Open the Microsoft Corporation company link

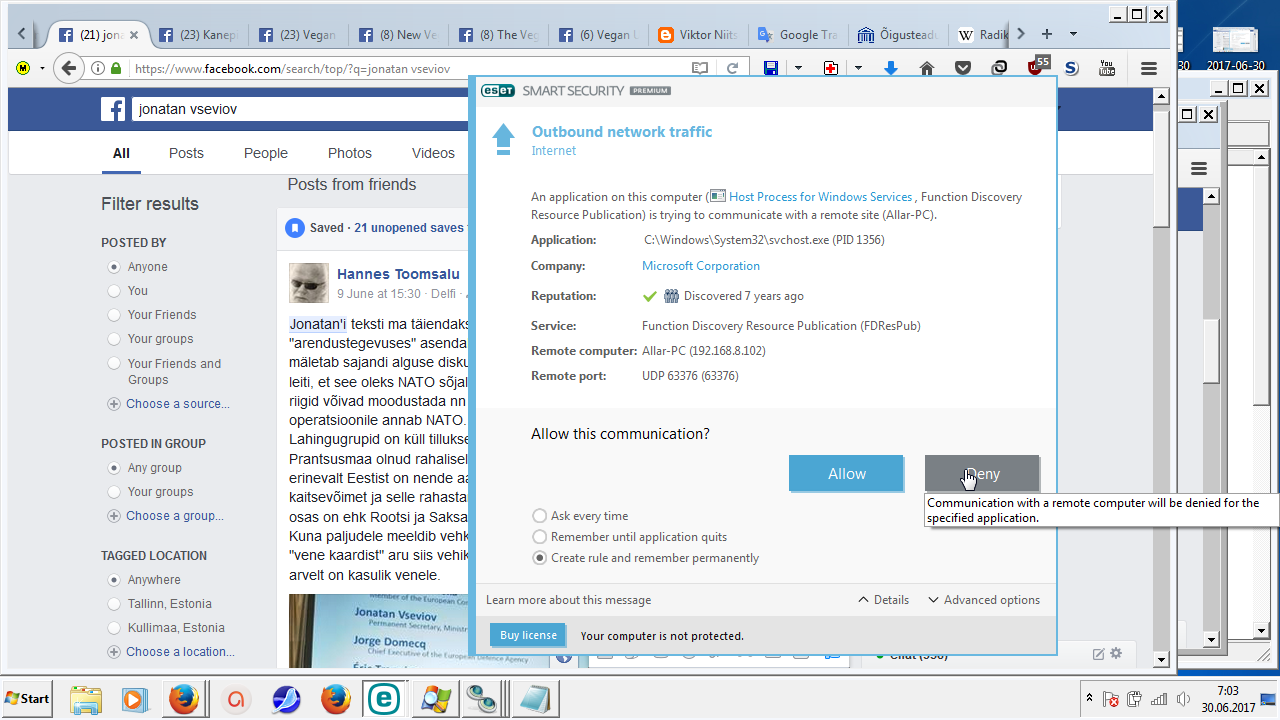(701, 266)
